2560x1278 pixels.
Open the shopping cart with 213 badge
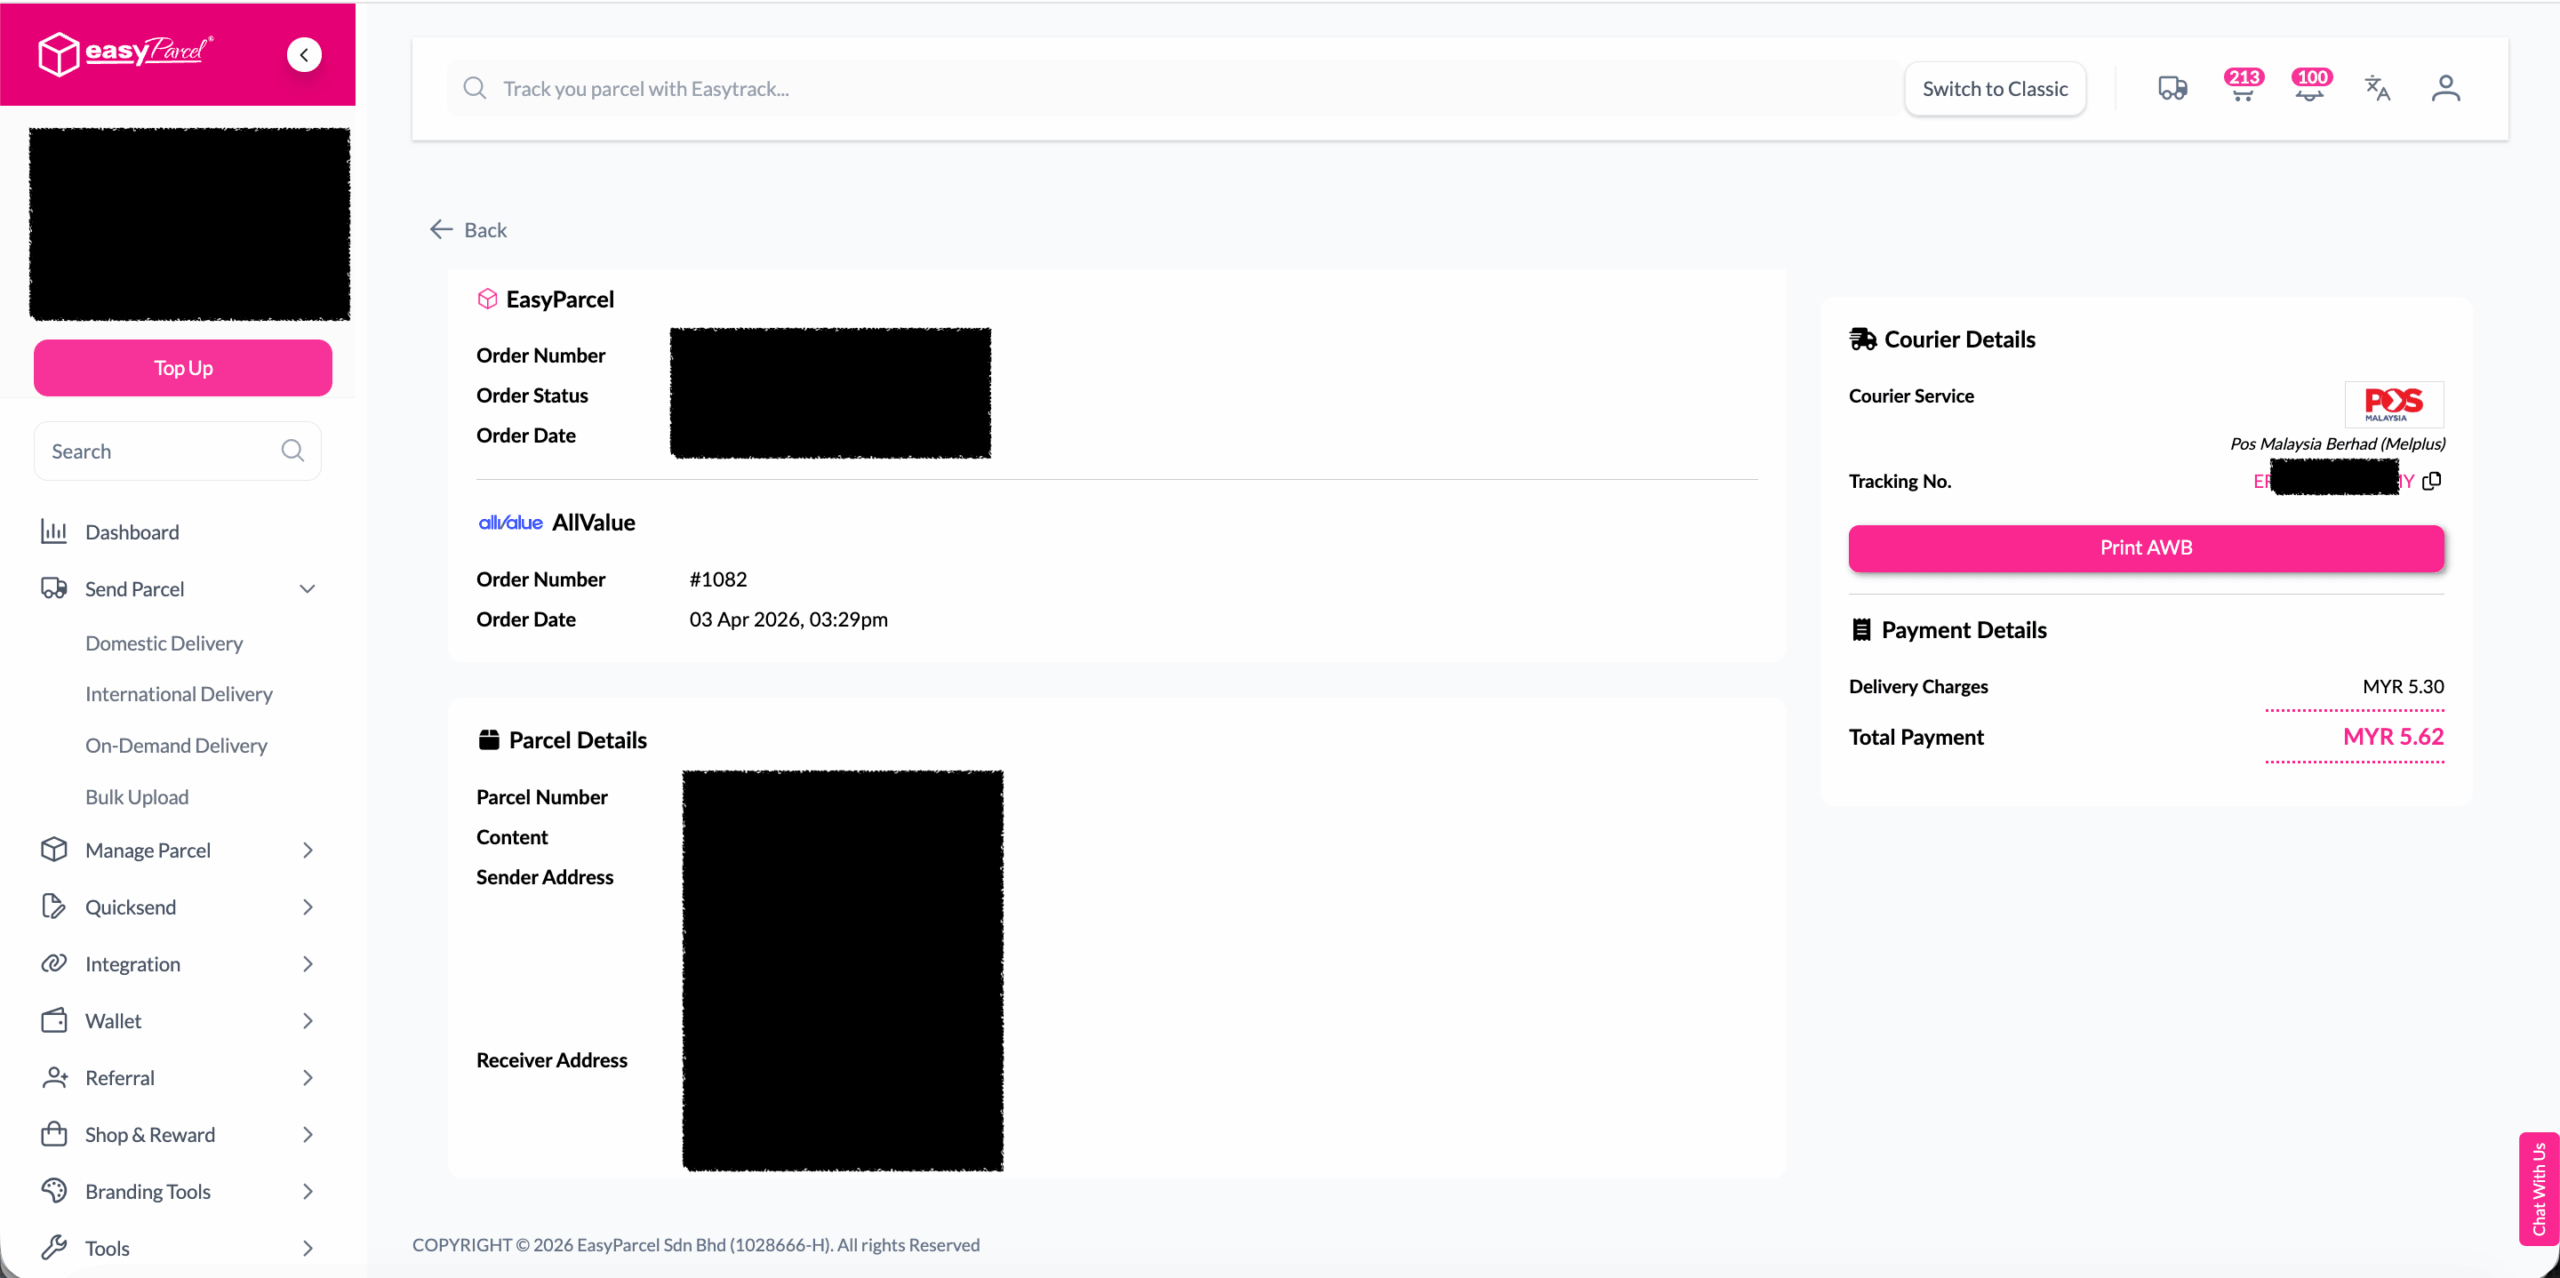[x=2242, y=88]
